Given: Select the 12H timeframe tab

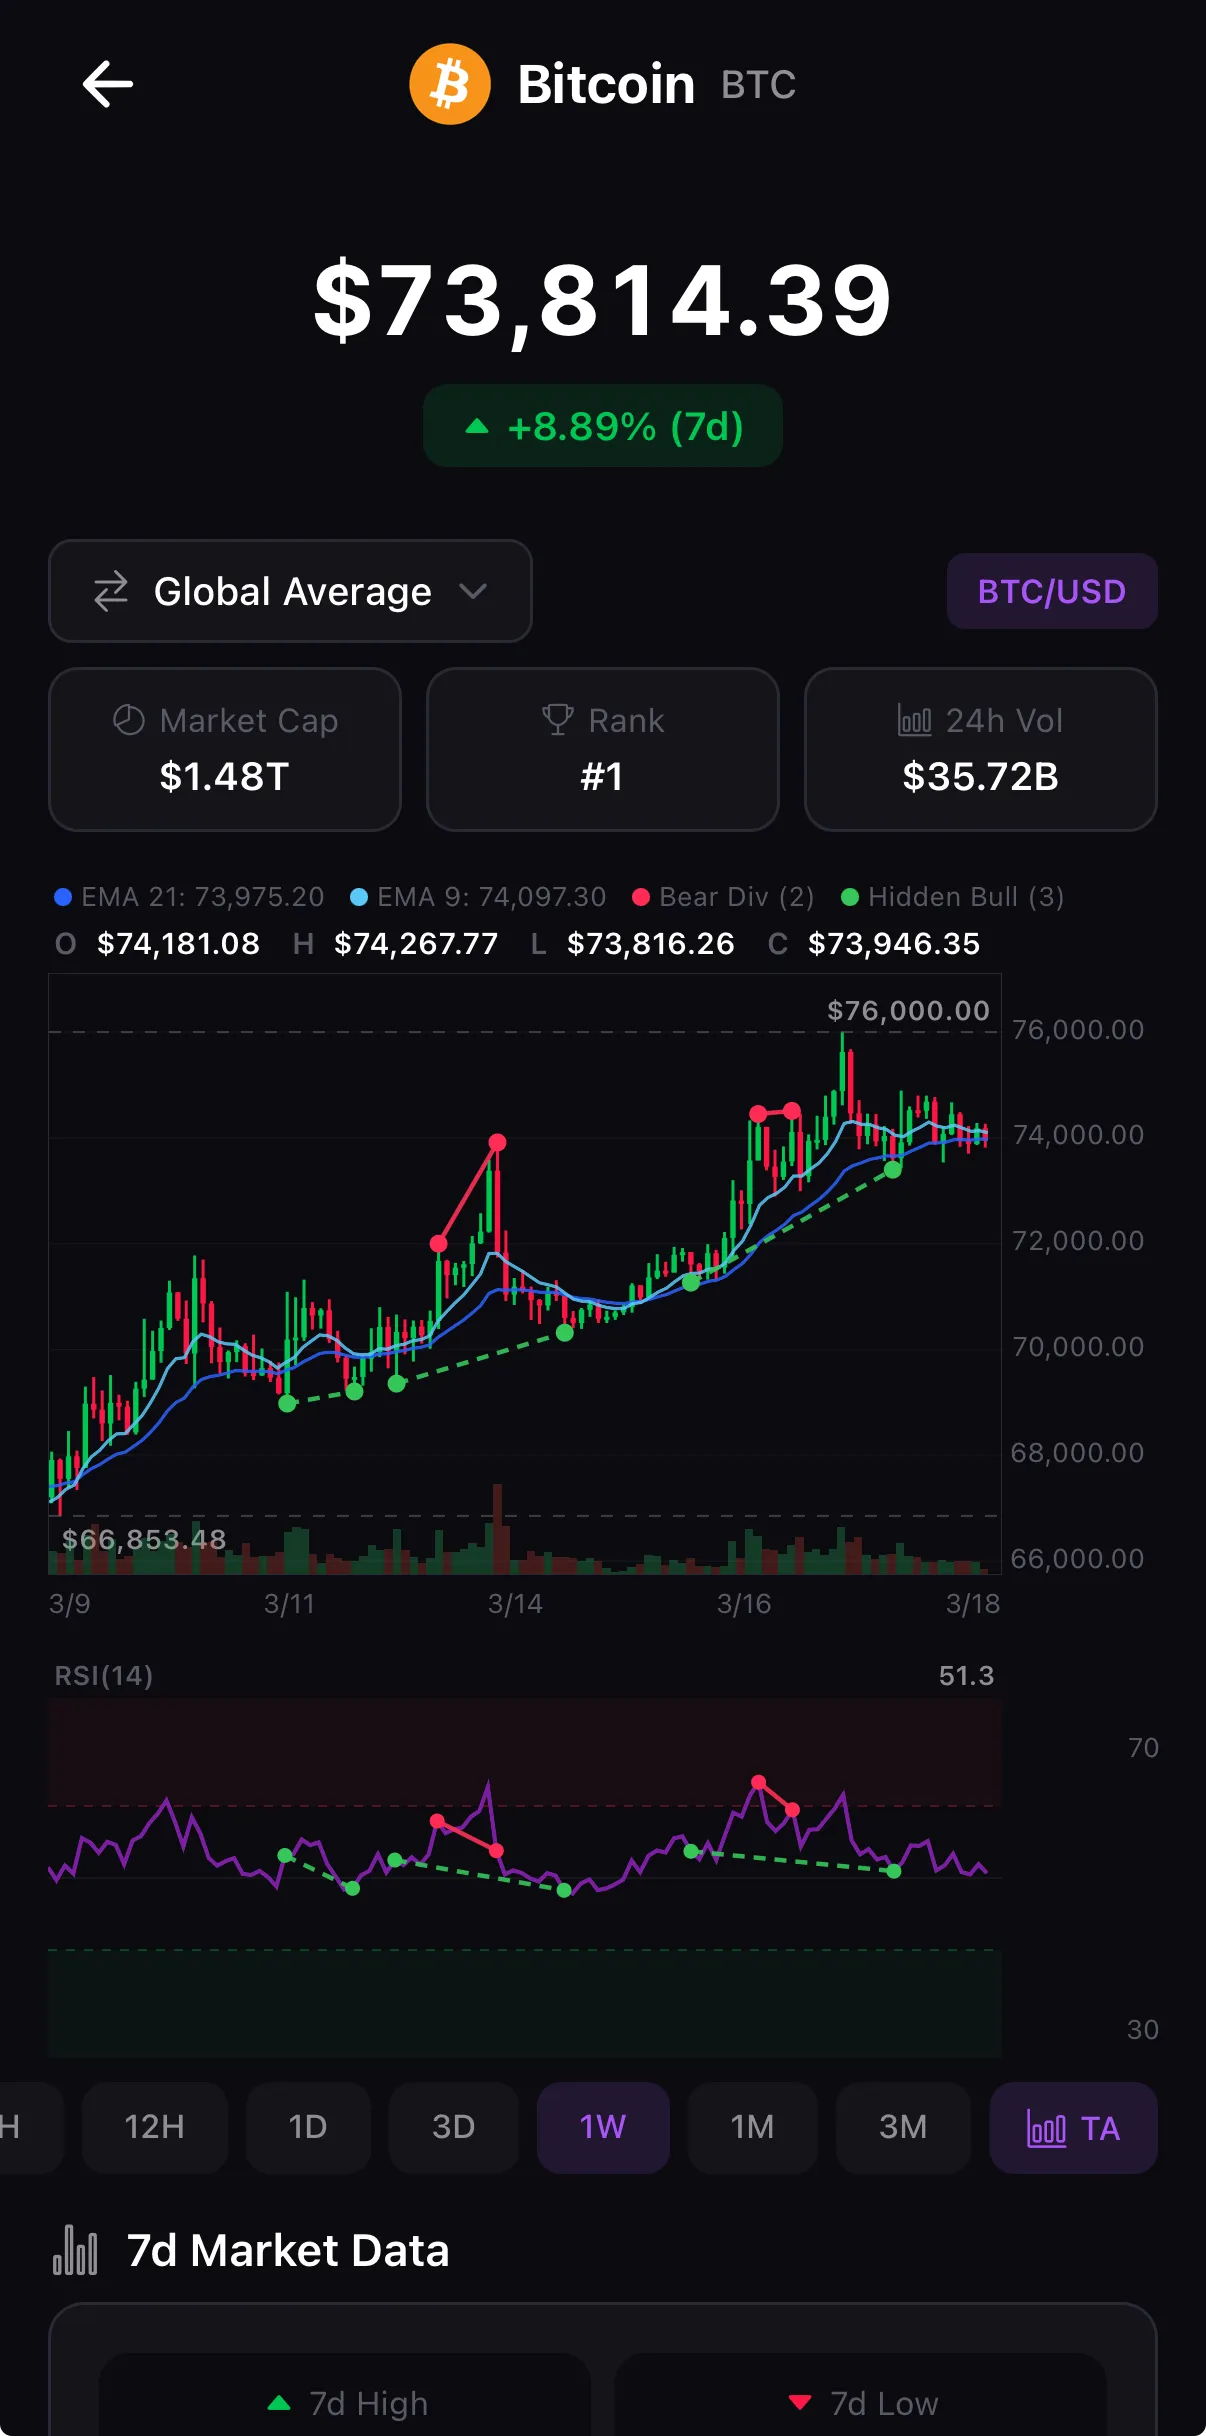Looking at the screenshot, I should [x=155, y=2127].
